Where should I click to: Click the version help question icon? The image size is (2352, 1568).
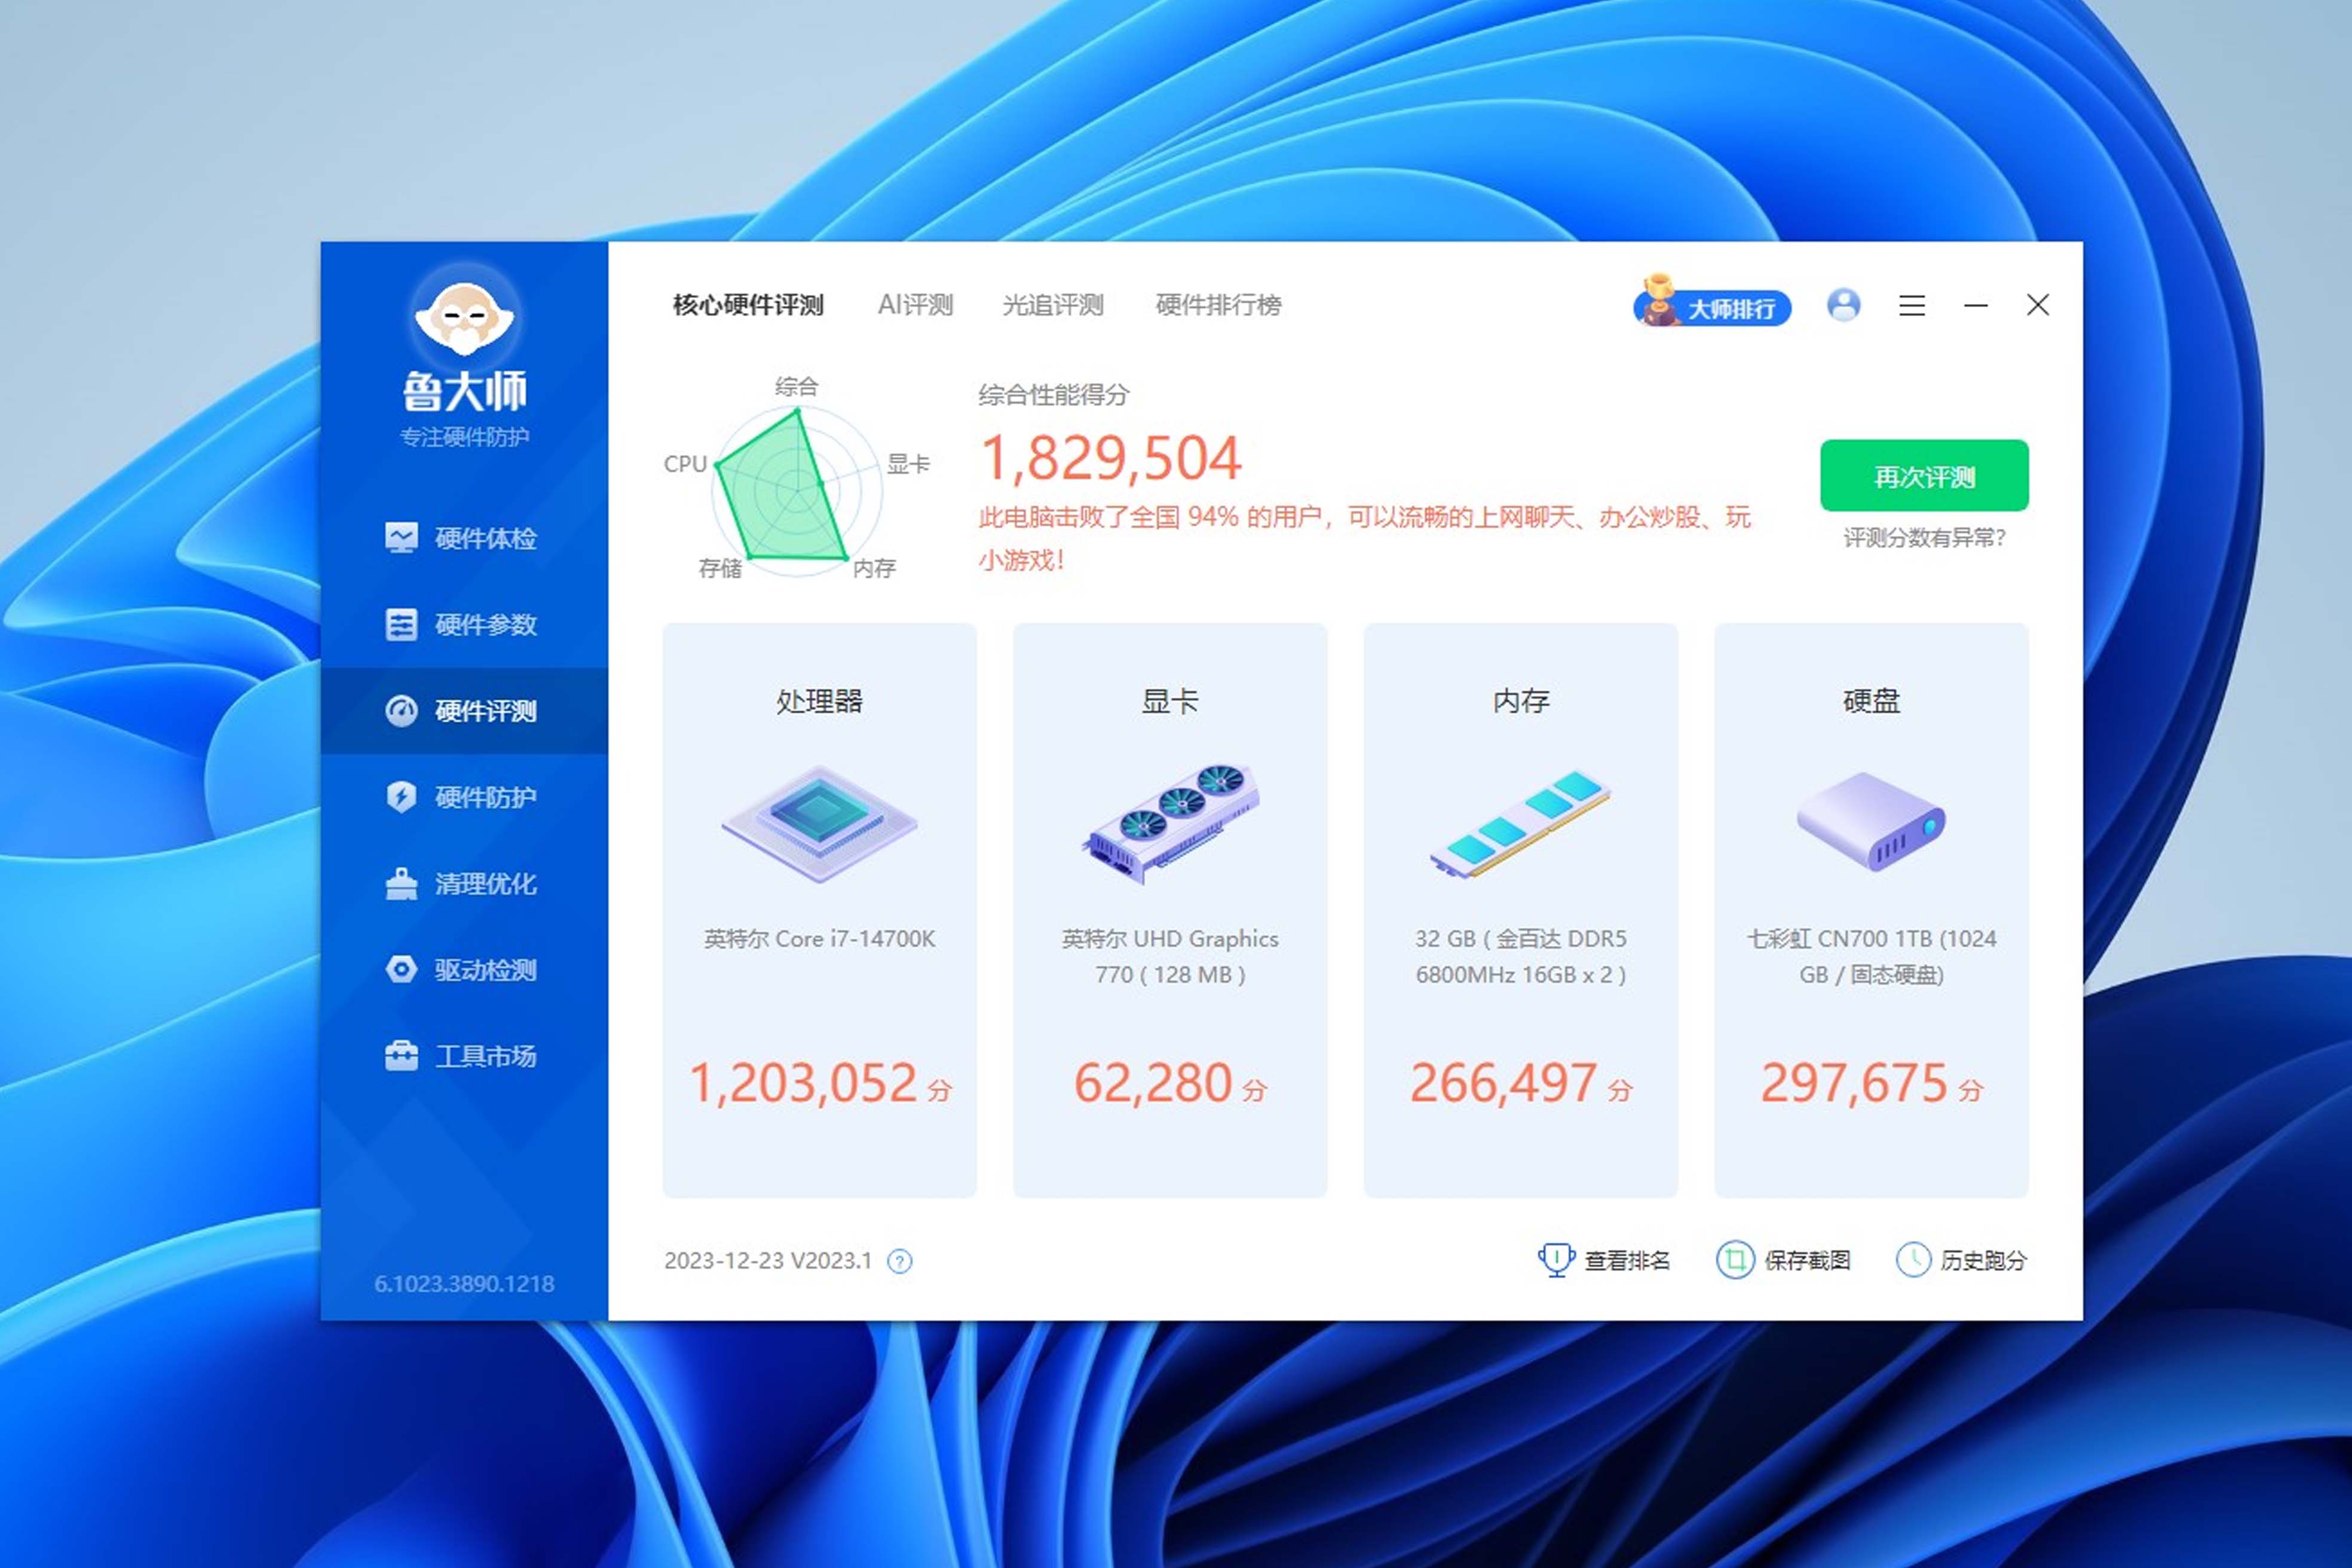(x=900, y=1261)
